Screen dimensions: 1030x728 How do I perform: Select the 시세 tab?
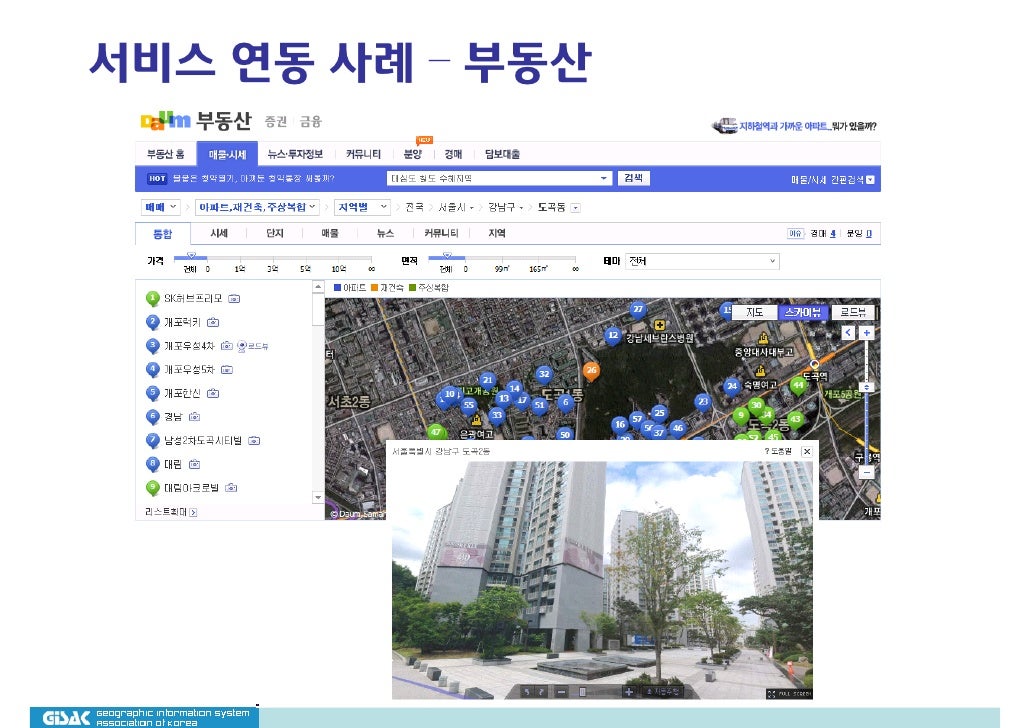(219, 233)
